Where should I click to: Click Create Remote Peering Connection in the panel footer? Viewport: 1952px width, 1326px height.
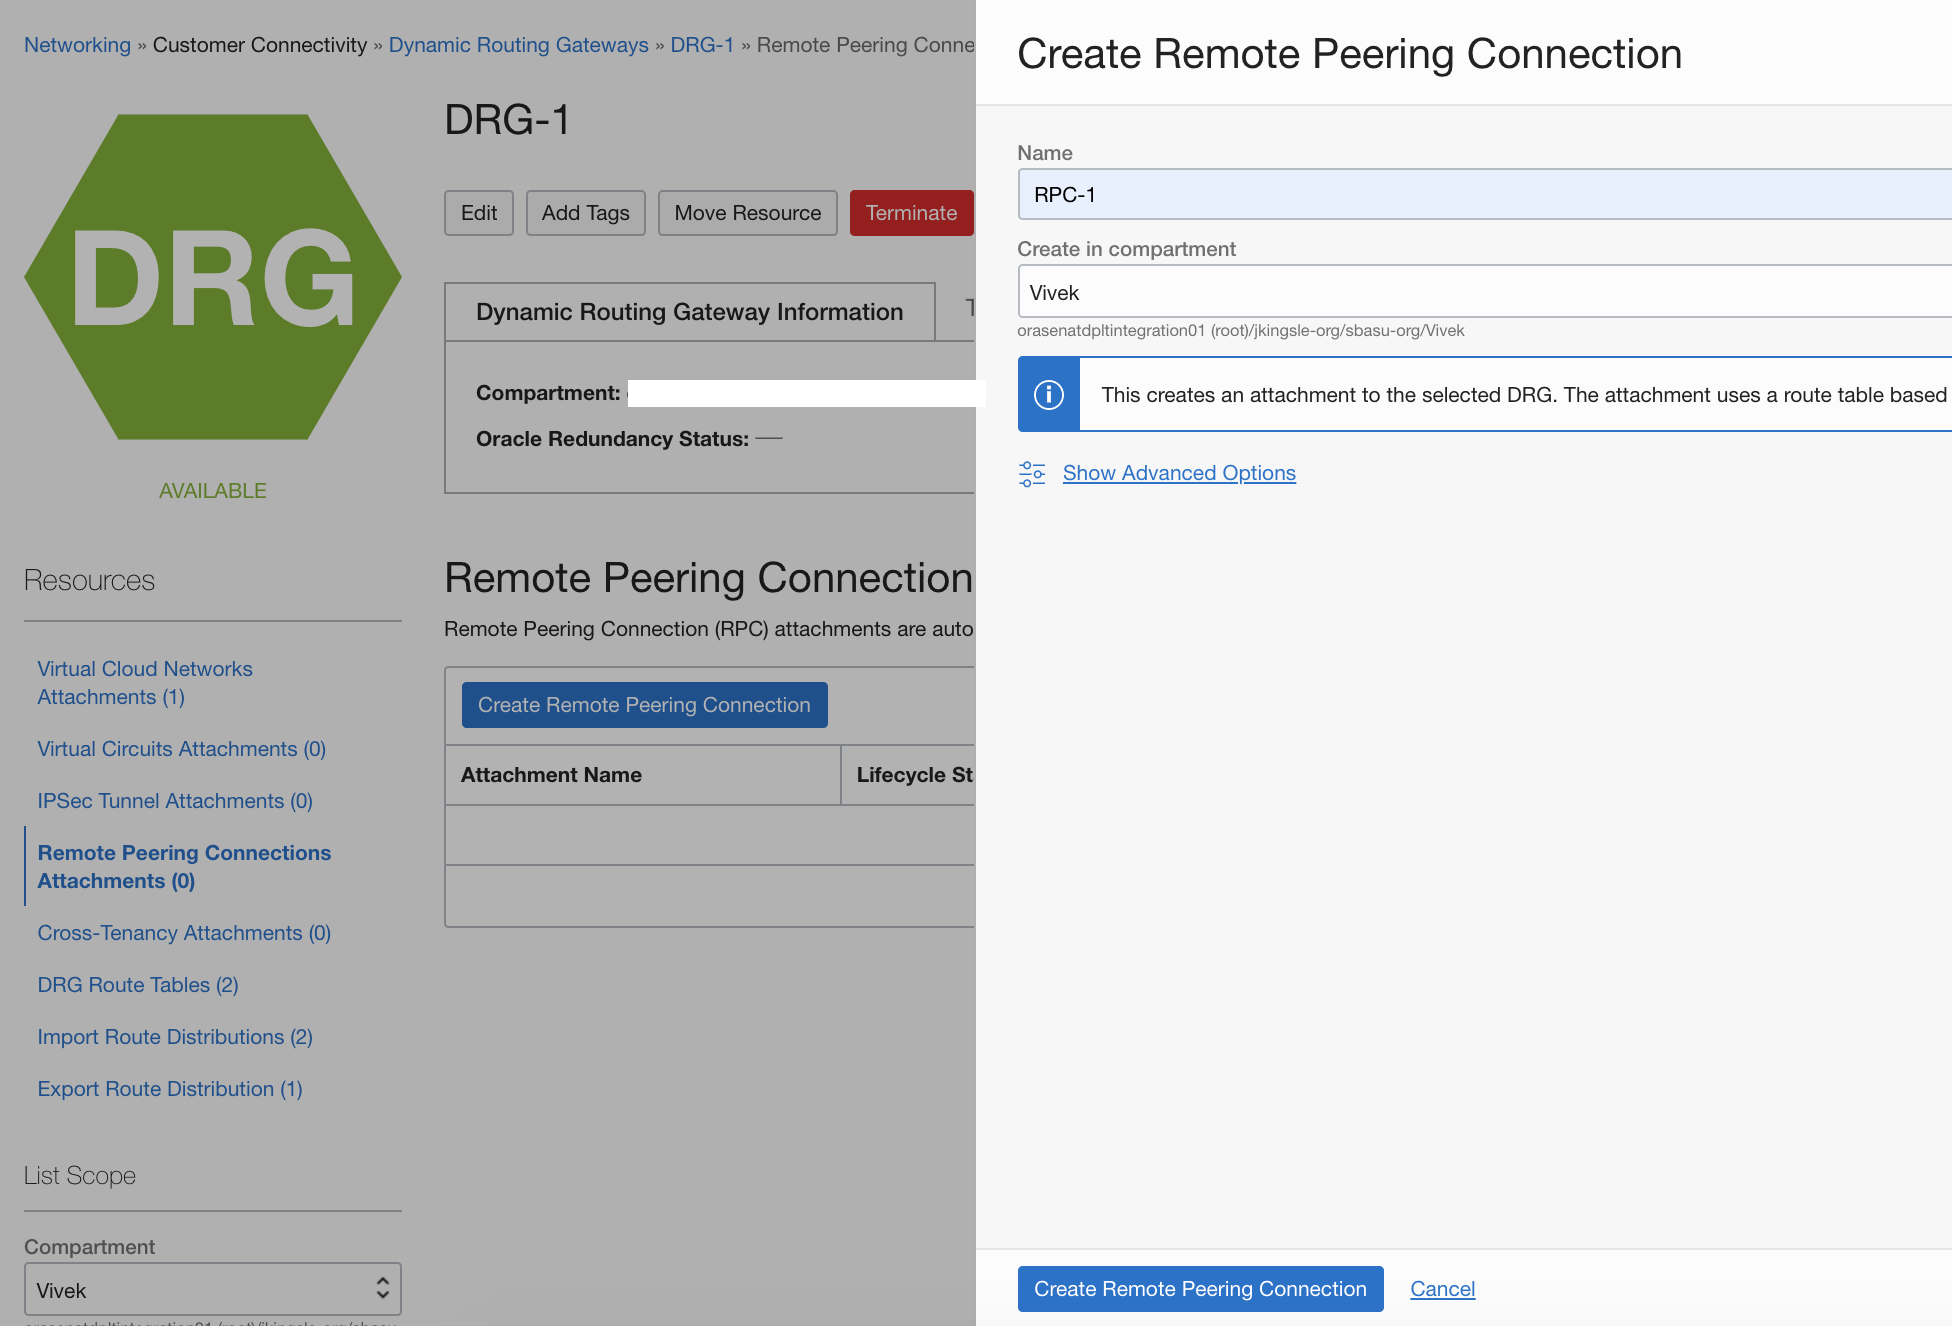click(1200, 1289)
